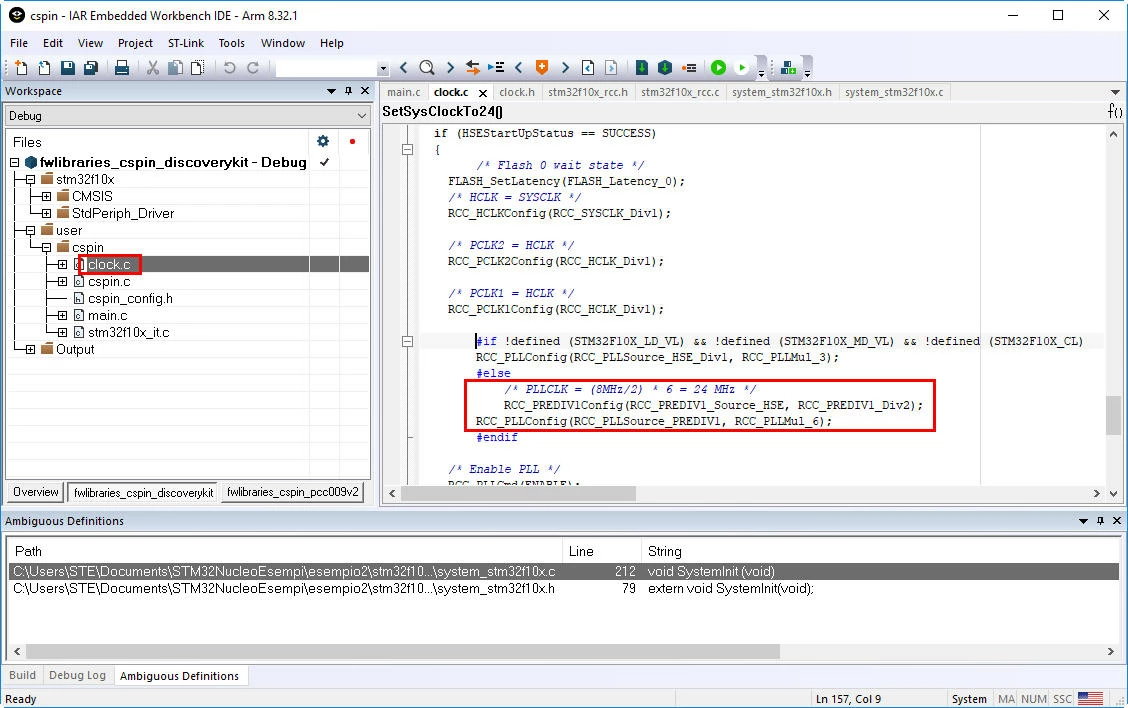Click the Navigate Backward page icon

(588, 68)
